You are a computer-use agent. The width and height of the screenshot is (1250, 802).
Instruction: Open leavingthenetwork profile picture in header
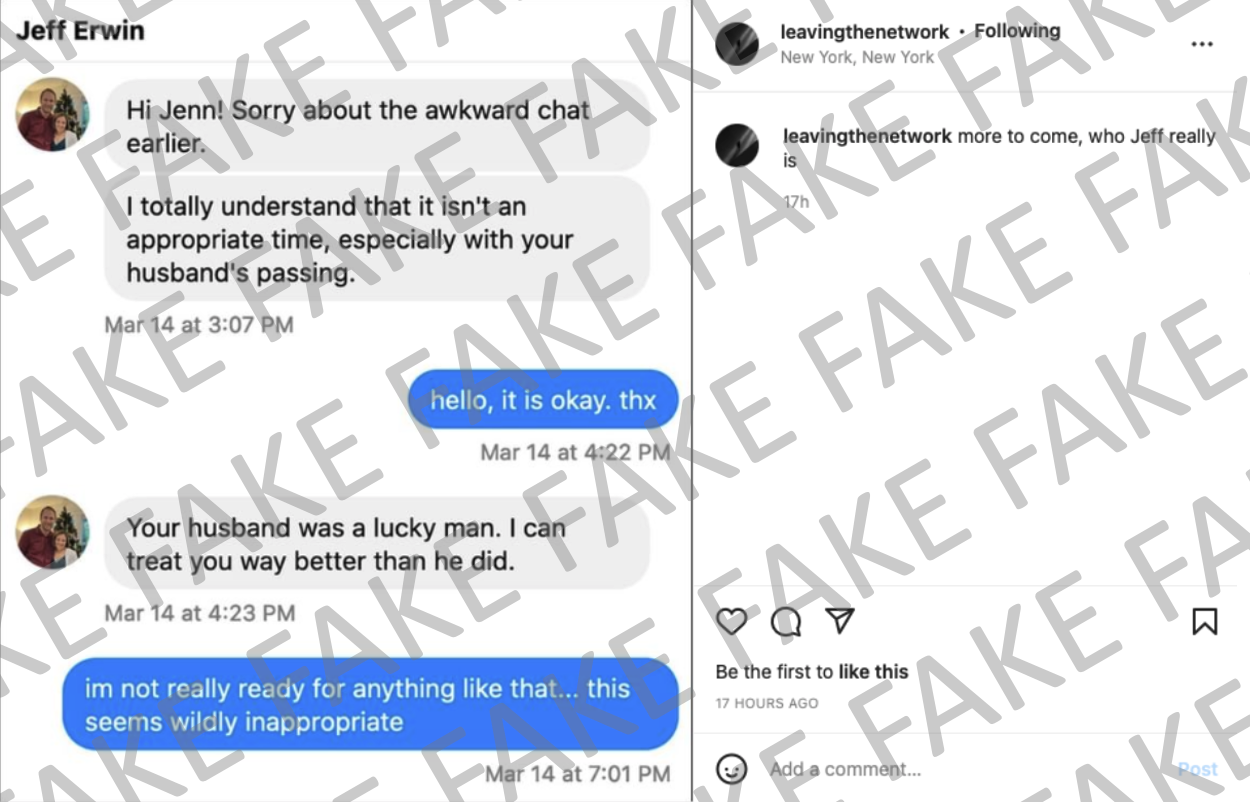738,44
